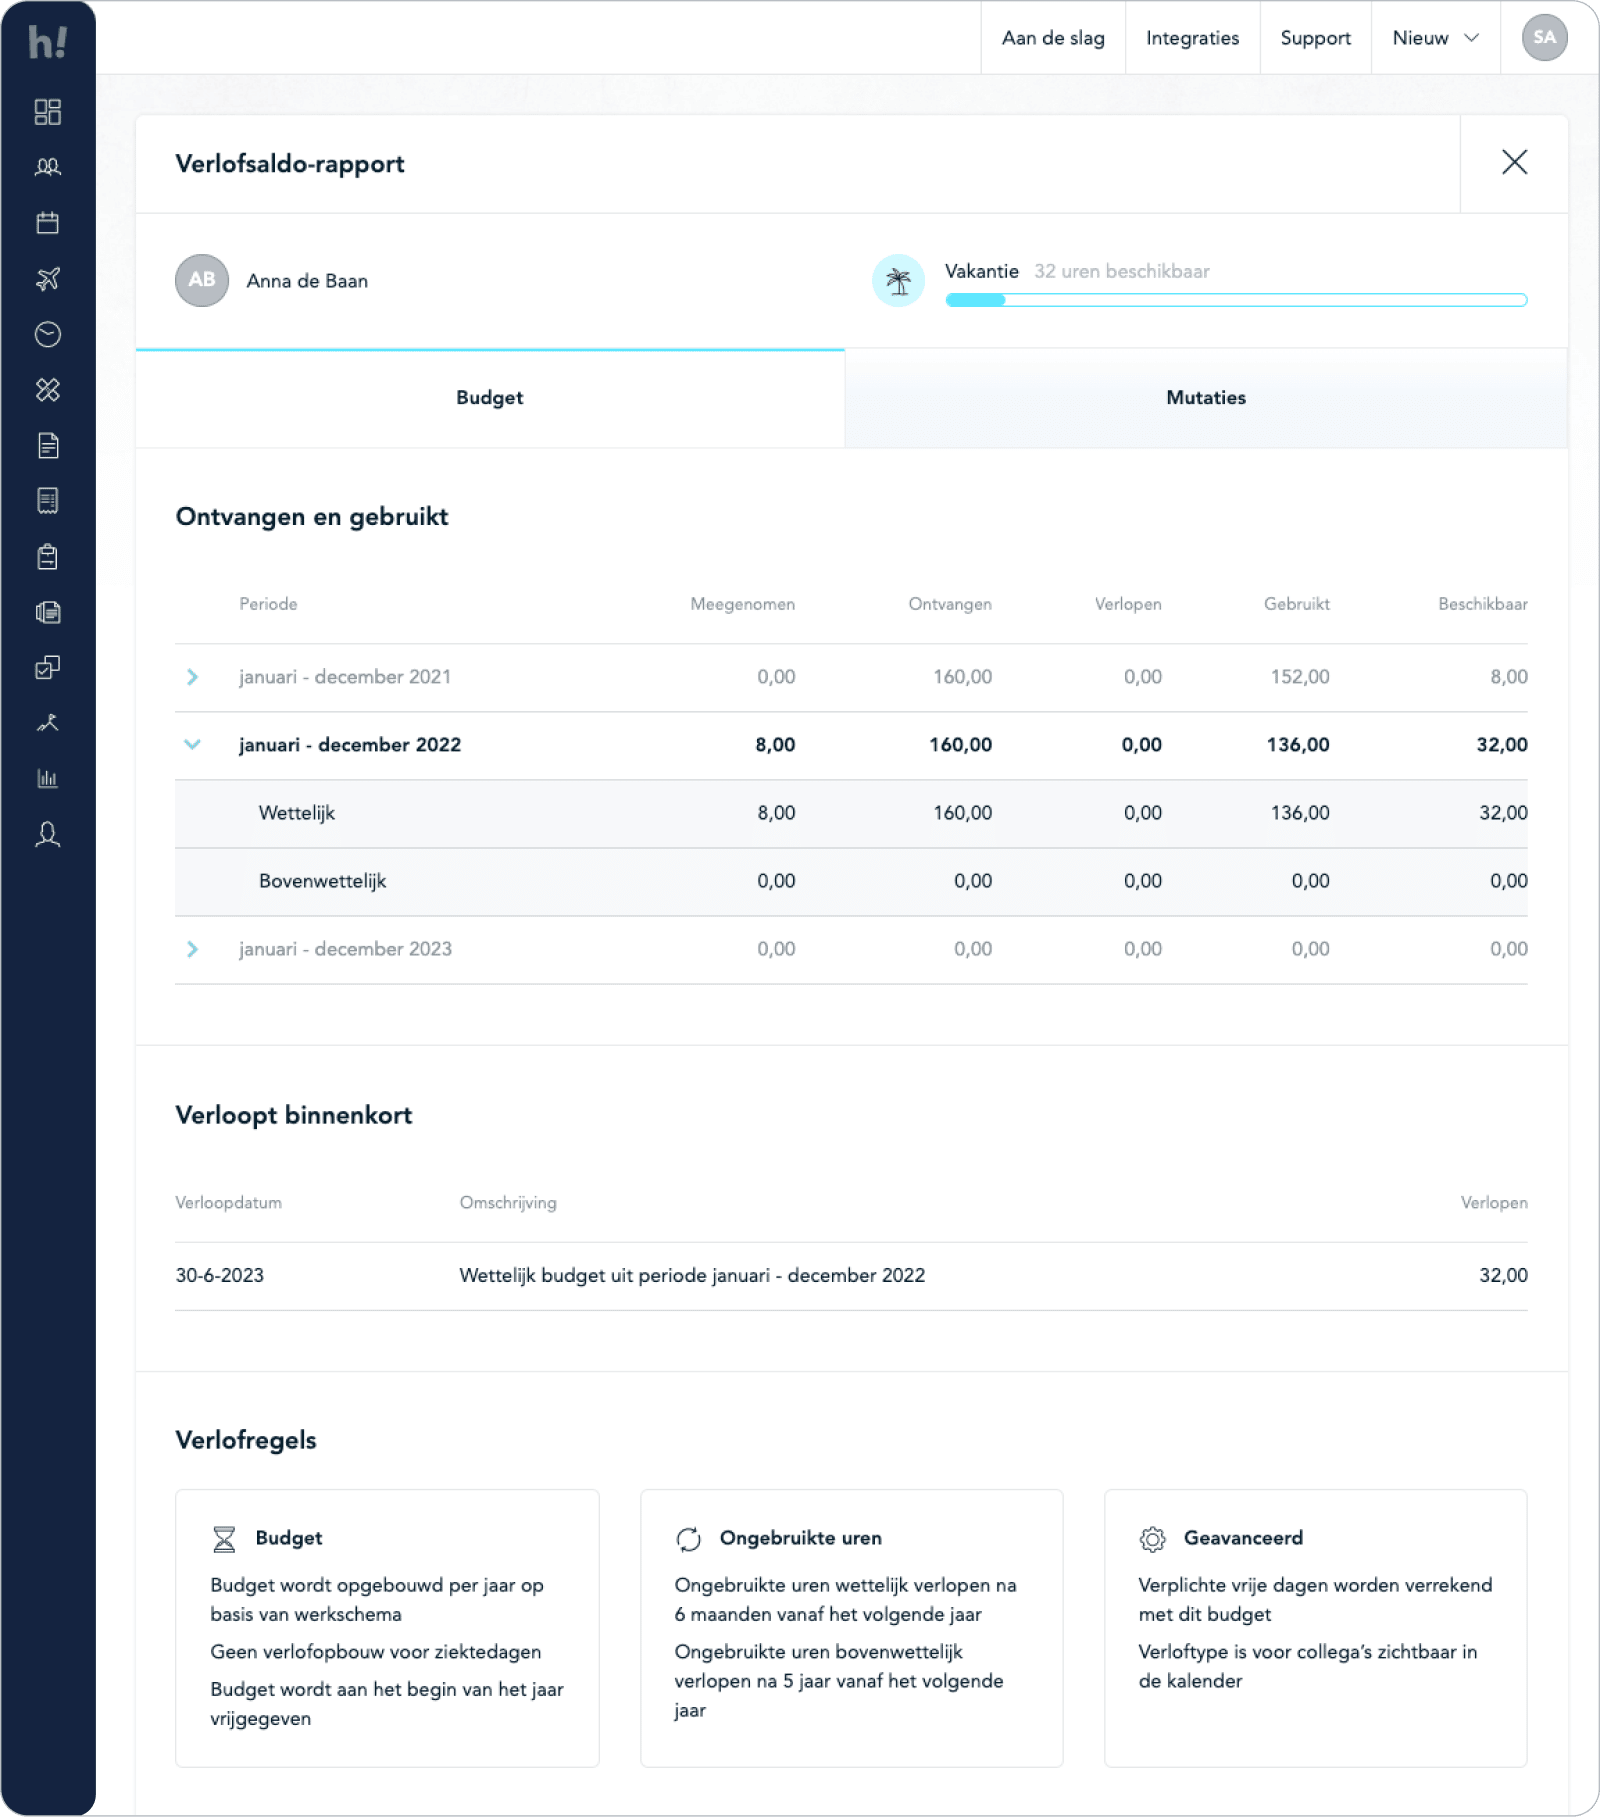Open the bar chart reports icon
1600x1817 pixels.
[48, 779]
